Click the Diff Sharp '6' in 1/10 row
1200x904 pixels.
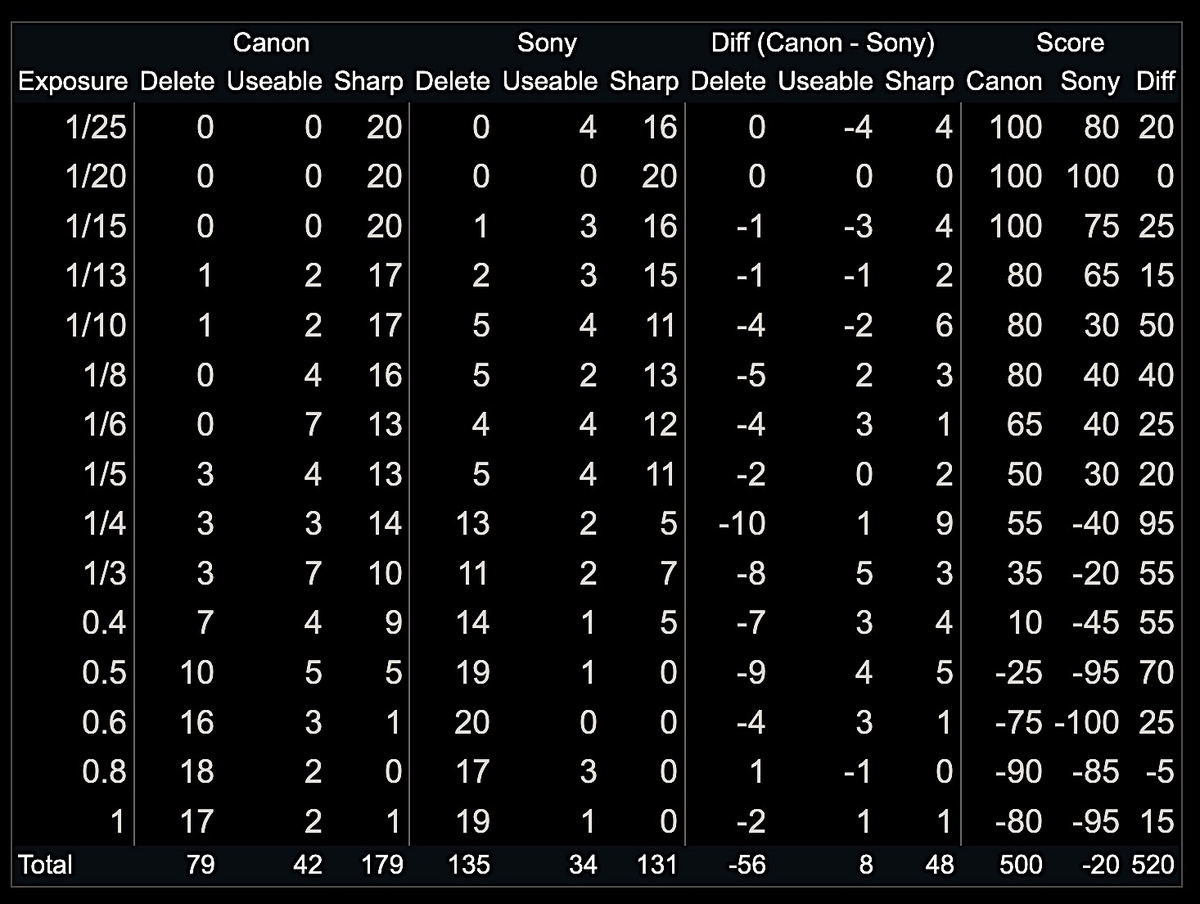click(x=945, y=325)
